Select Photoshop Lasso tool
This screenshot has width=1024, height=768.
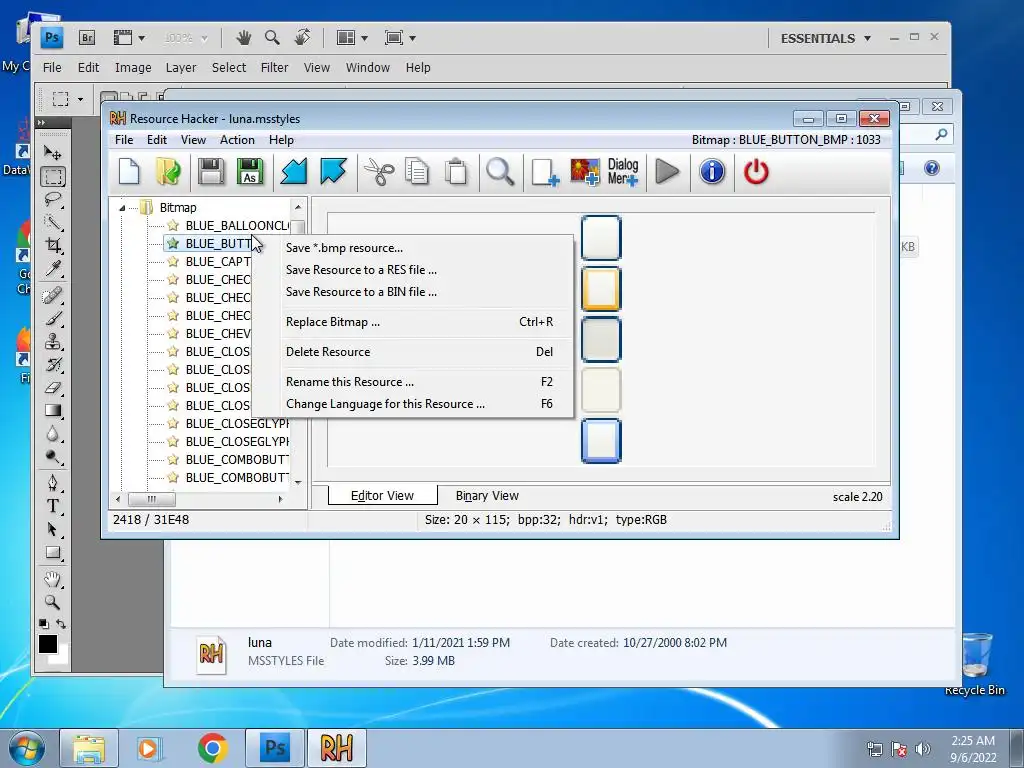pos(53,199)
